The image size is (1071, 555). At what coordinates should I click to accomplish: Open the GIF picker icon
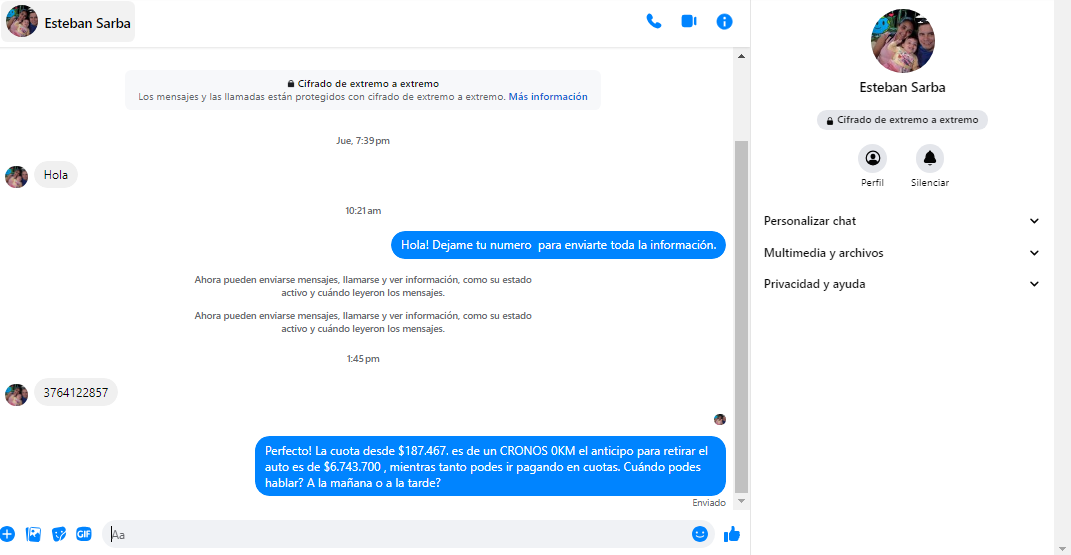click(84, 534)
